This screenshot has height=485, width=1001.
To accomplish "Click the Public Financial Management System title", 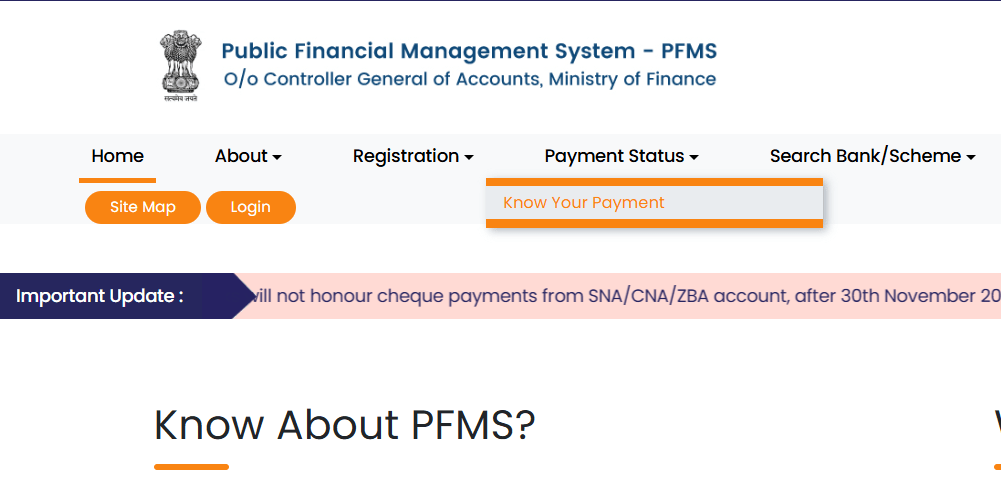I will click(468, 51).
